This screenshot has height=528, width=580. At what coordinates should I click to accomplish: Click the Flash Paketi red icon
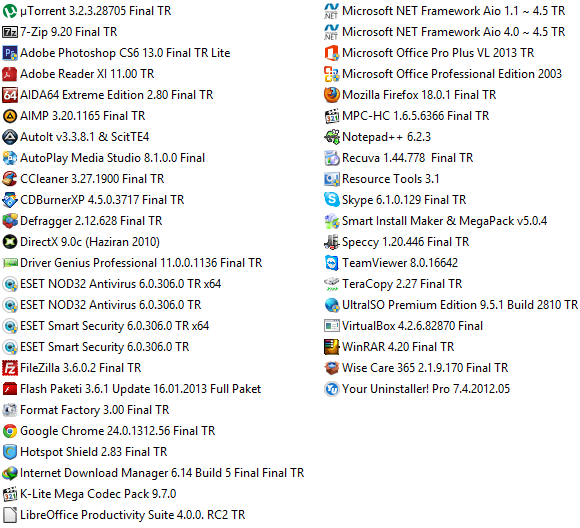coord(10,389)
